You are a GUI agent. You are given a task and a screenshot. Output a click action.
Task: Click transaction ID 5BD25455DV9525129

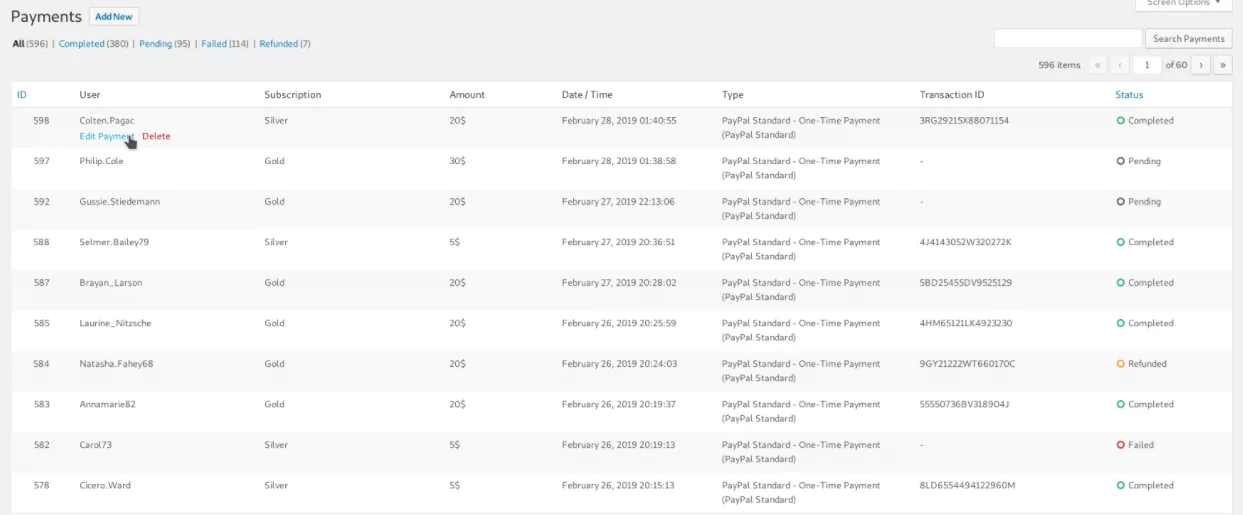(x=966, y=283)
